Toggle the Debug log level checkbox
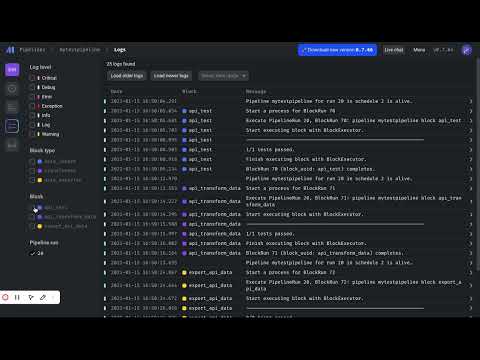This screenshot has width=480, height=360. pos(32,87)
